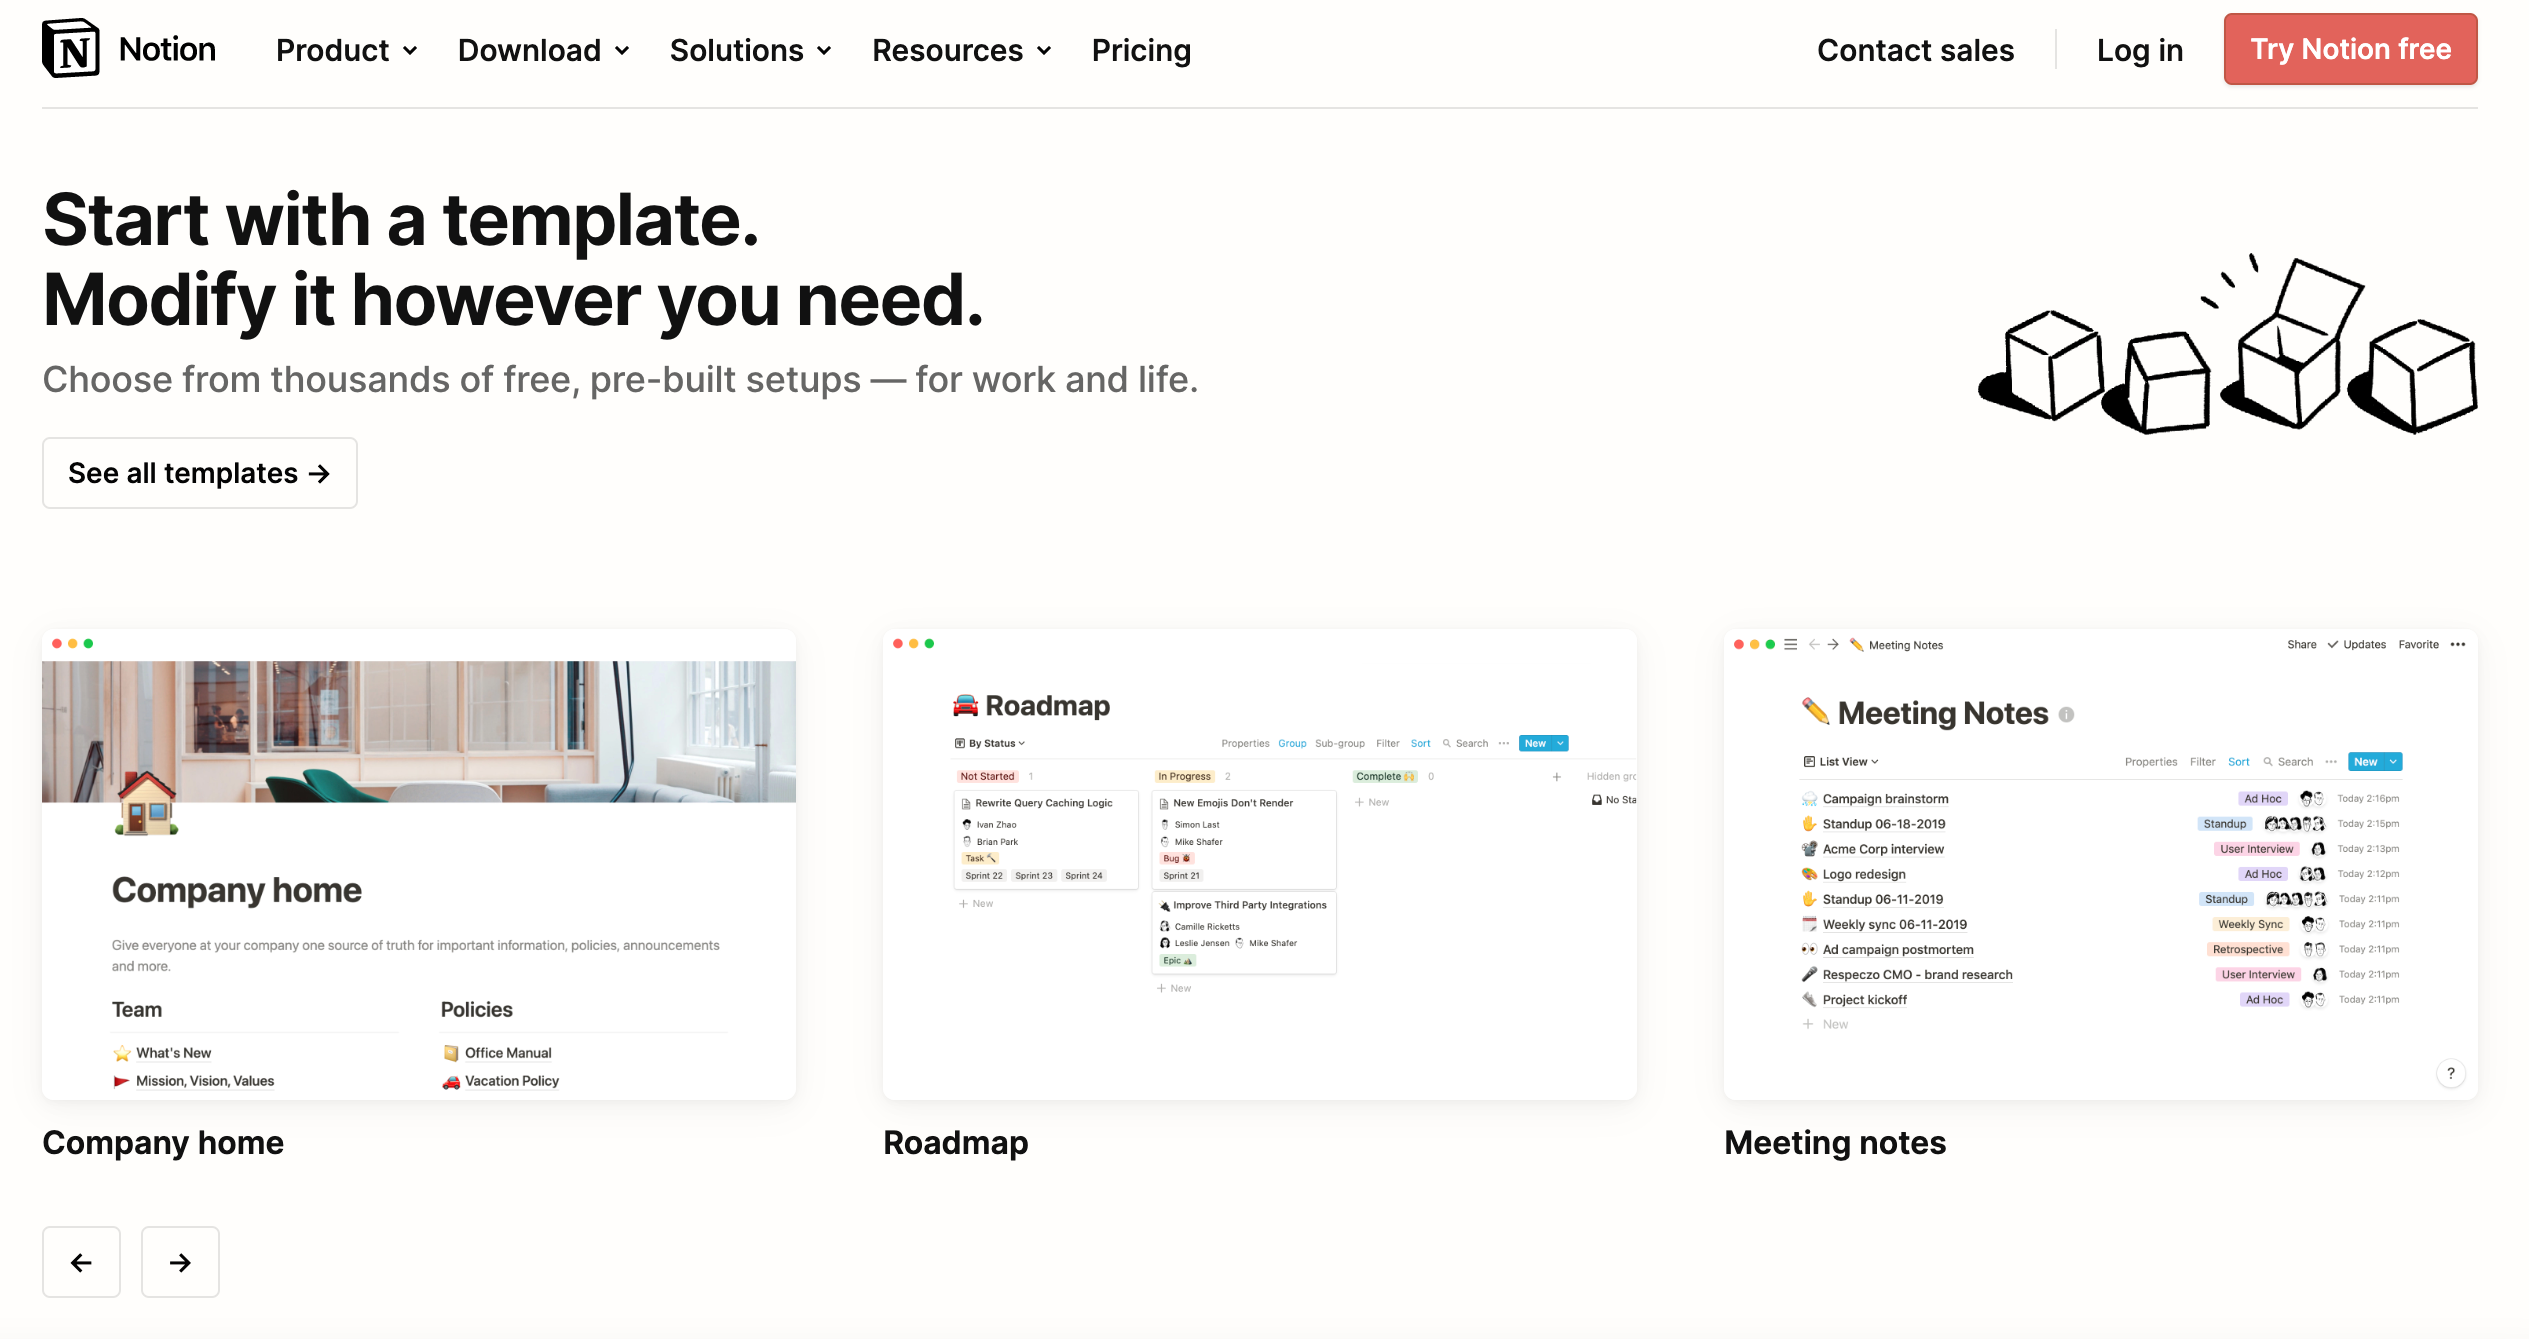Open the List View dropdown in Meeting Notes
This screenshot has height=1339, width=2529.
click(1841, 762)
